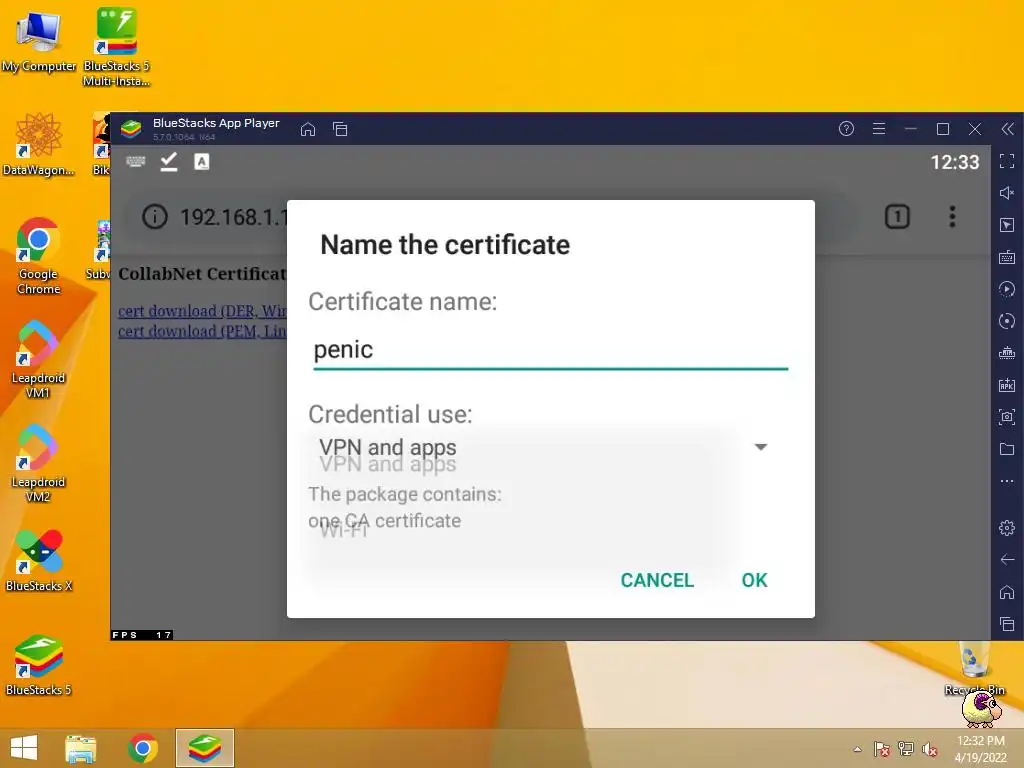Viewport: 1024px width, 768px height.
Task: Click the back arrow in BlueStacks sidebar
Action: (x=1007, y=560)
